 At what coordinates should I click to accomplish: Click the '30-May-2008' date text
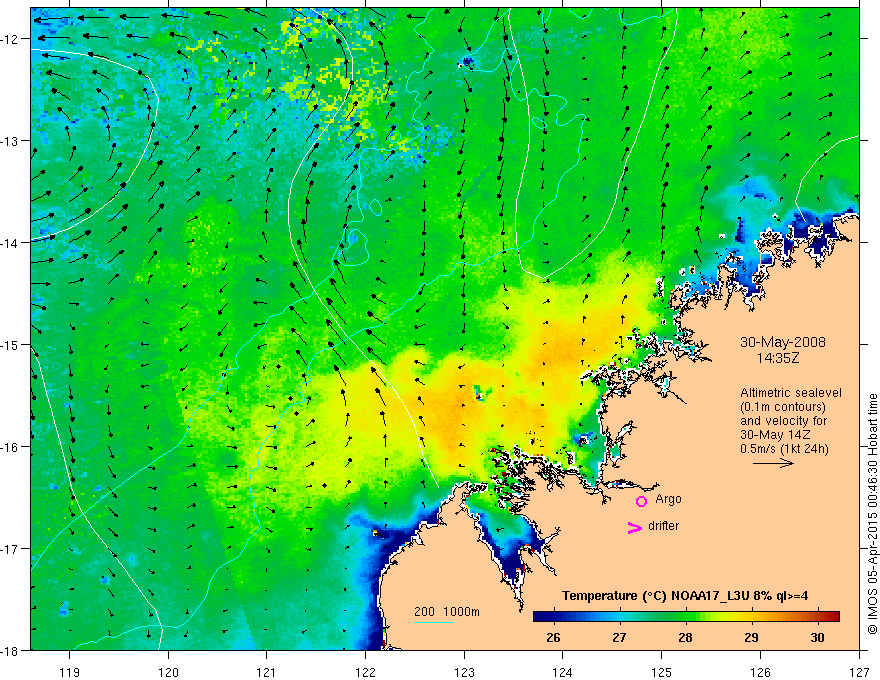coord(783,342)
